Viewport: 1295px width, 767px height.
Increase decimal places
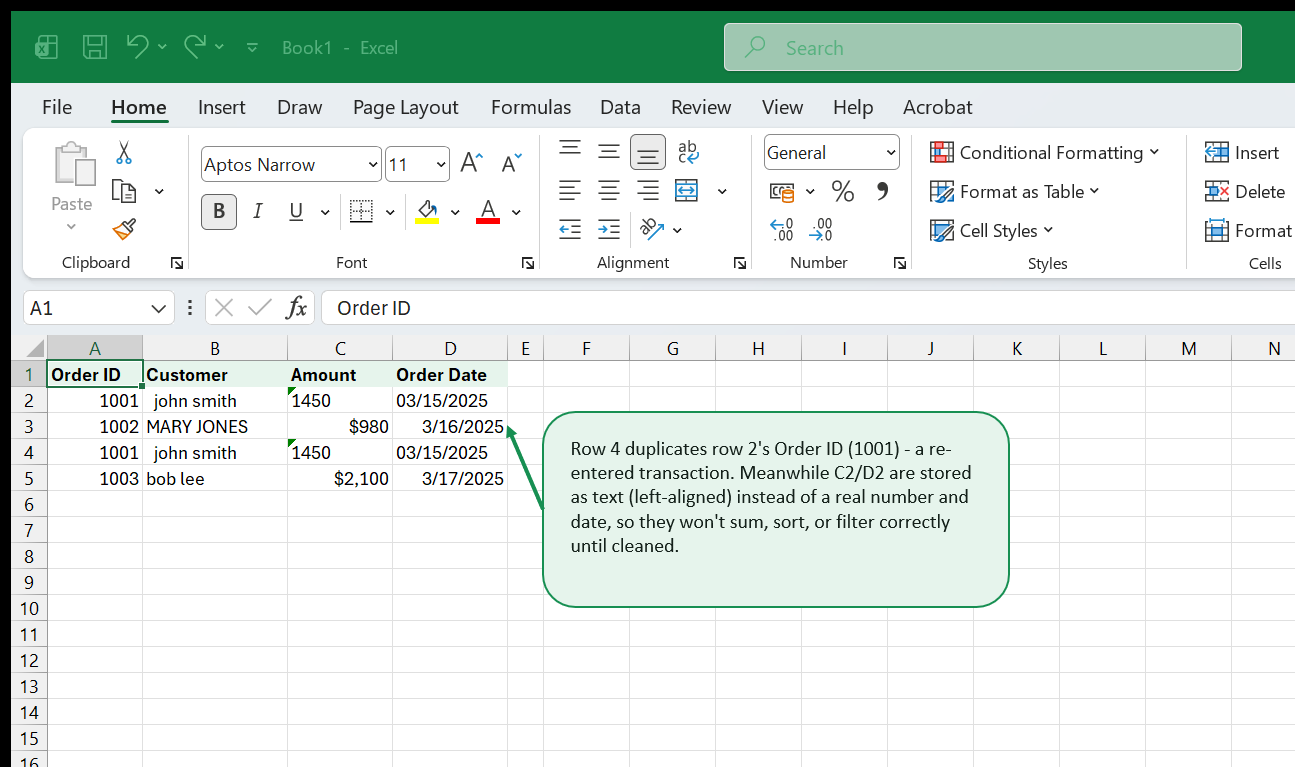tap(782, 230)
